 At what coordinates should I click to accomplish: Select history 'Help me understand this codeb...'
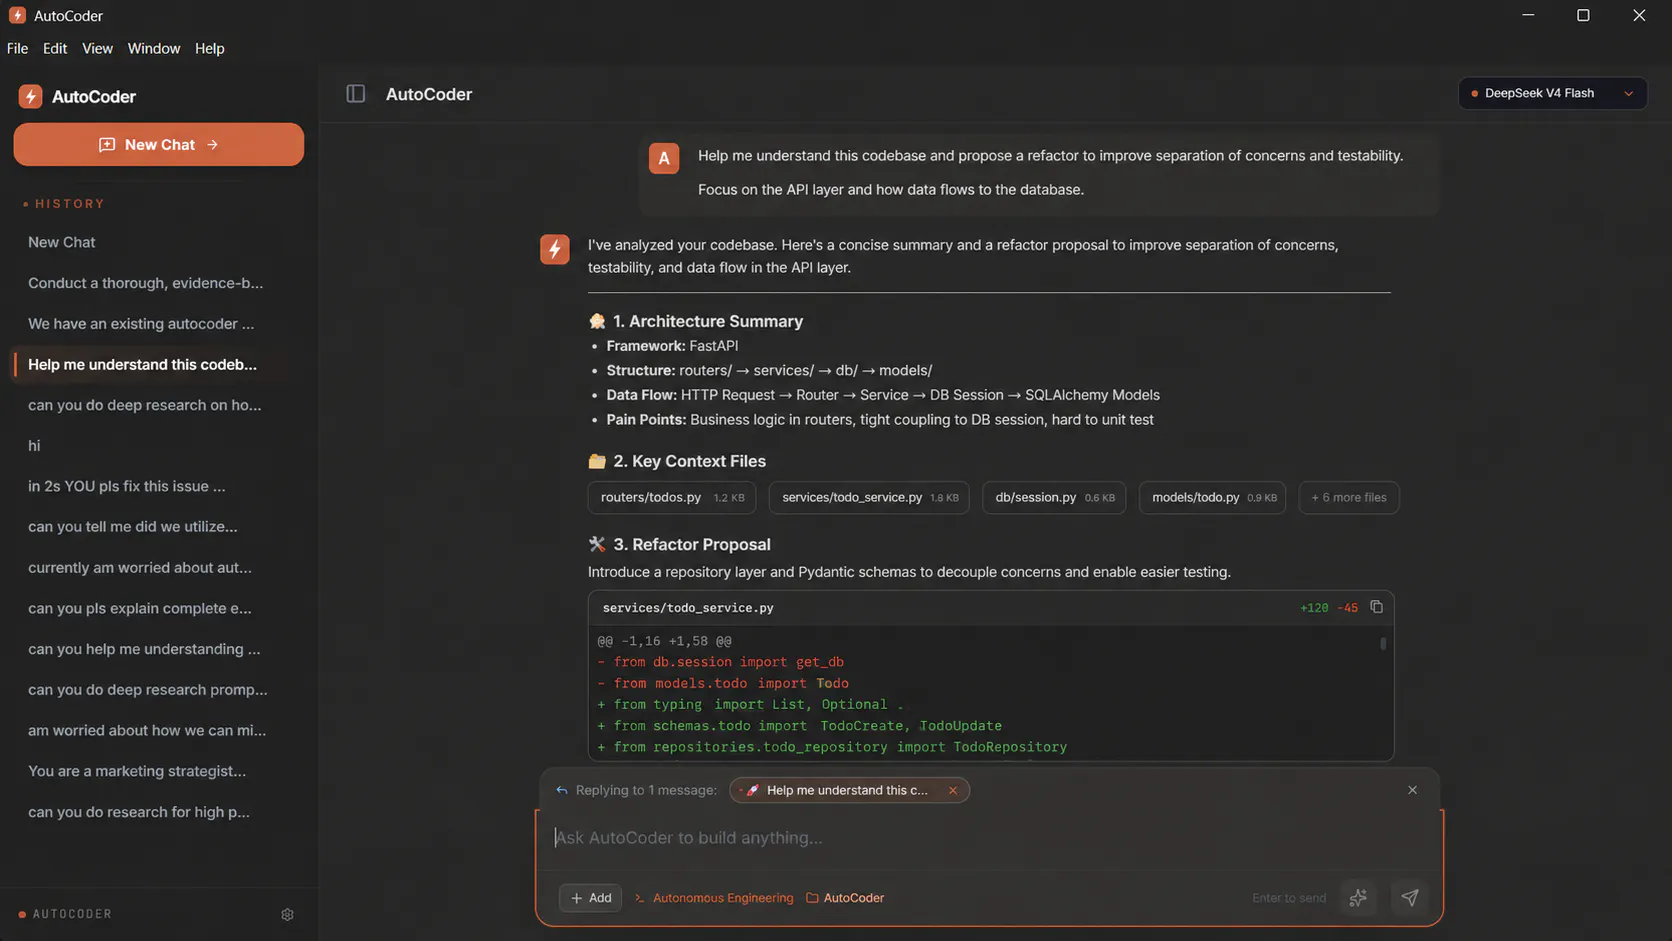tap(159, 364)
